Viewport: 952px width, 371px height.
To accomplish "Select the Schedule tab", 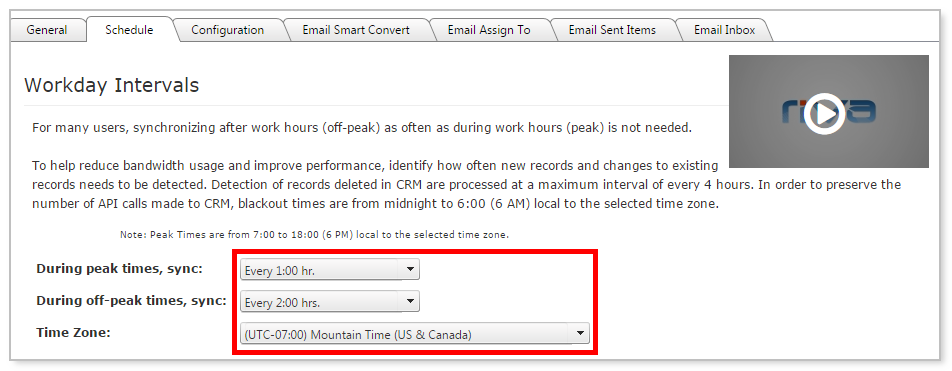I will coord(129,29).
